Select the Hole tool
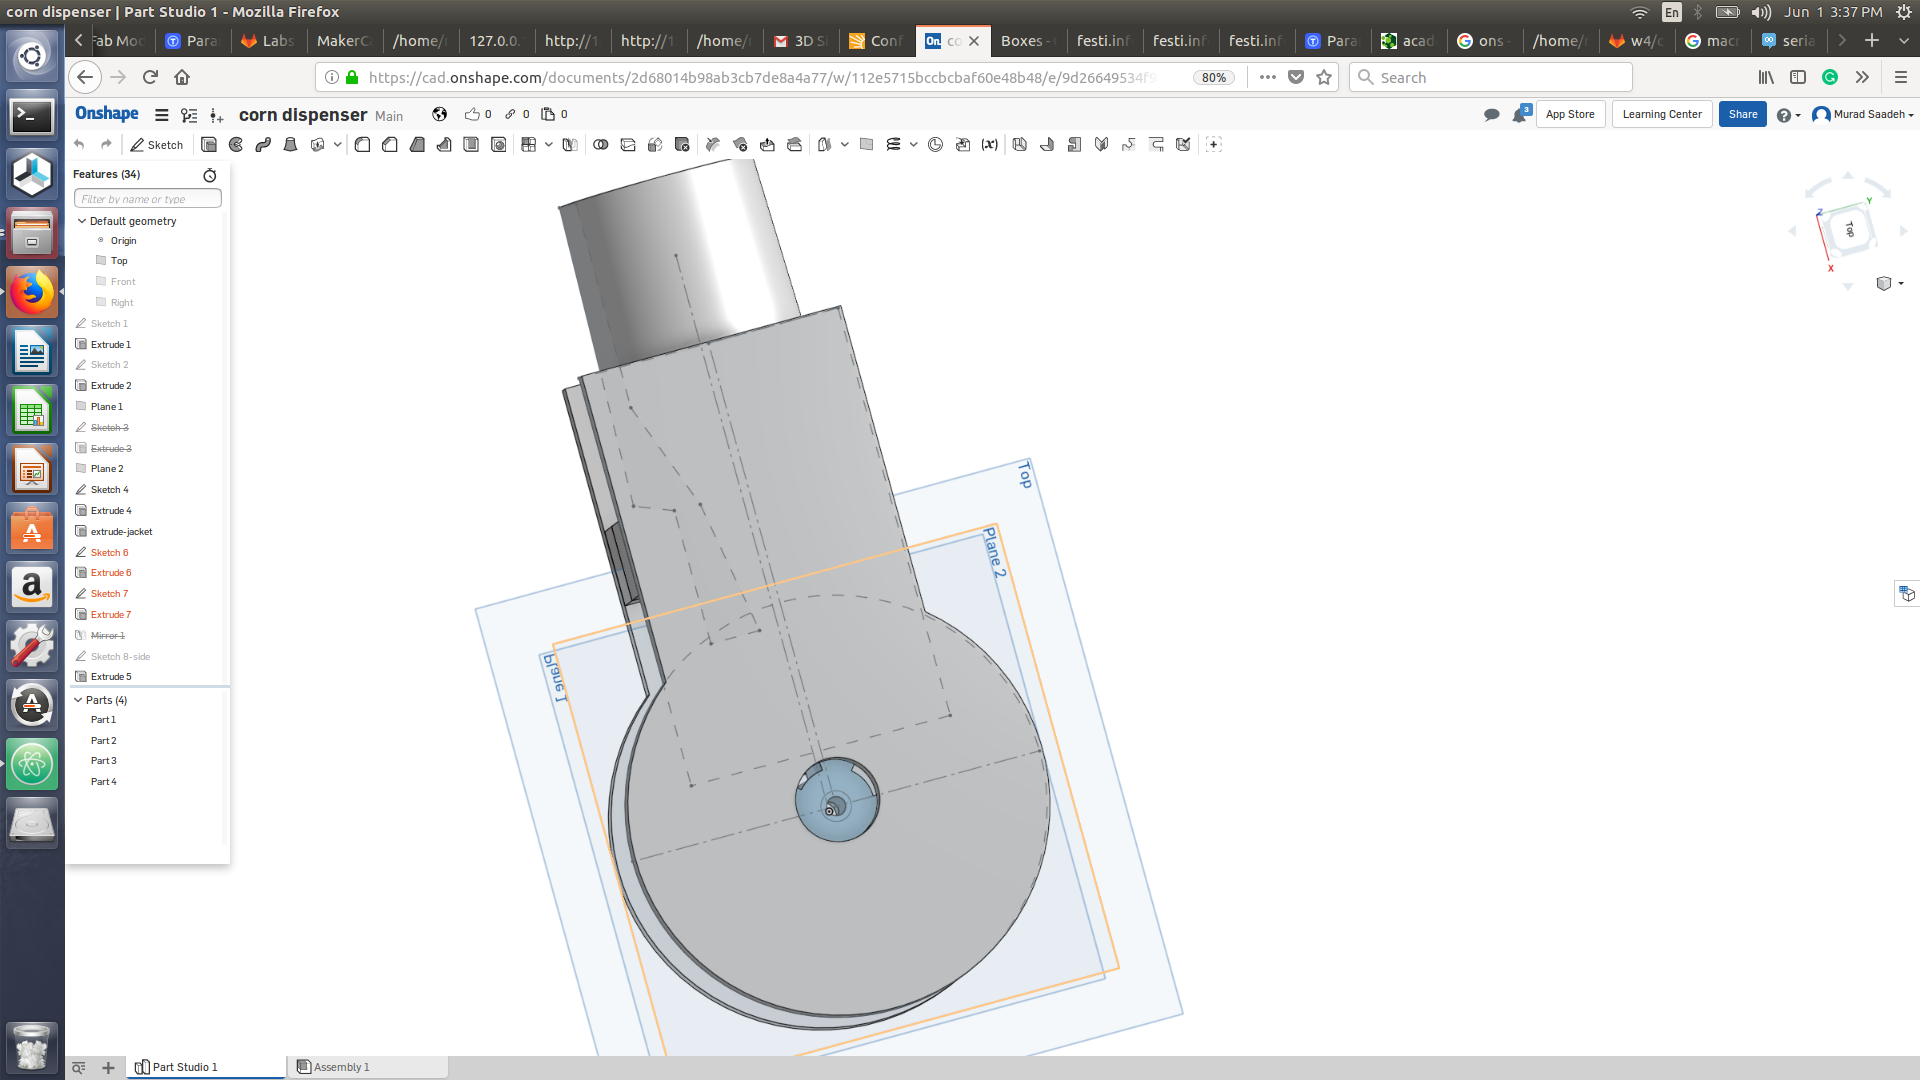1920x1080 pixels. click(498, 145)
